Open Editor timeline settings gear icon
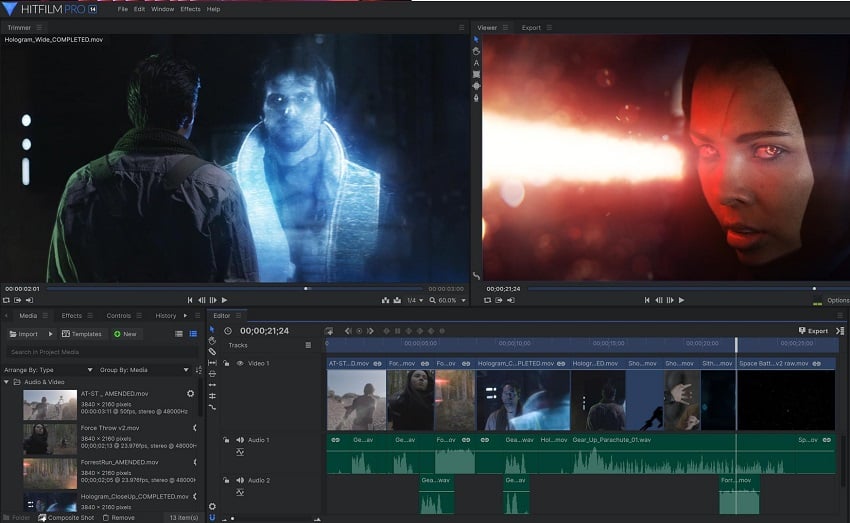The image size is (850, 523). [212, 506]
